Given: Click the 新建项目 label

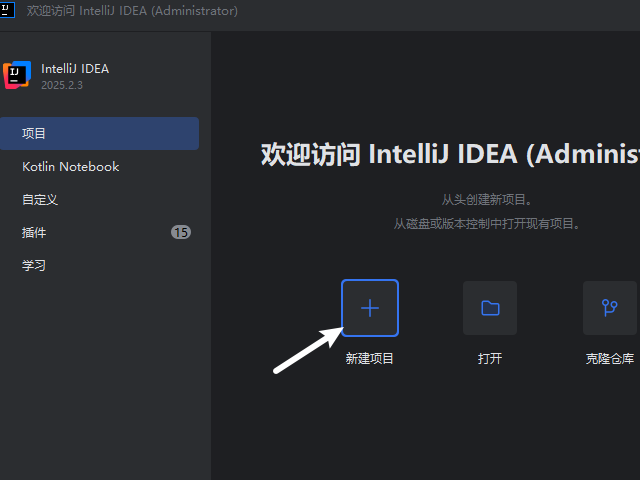Looking at the screenshot, I should pos(370,358).
